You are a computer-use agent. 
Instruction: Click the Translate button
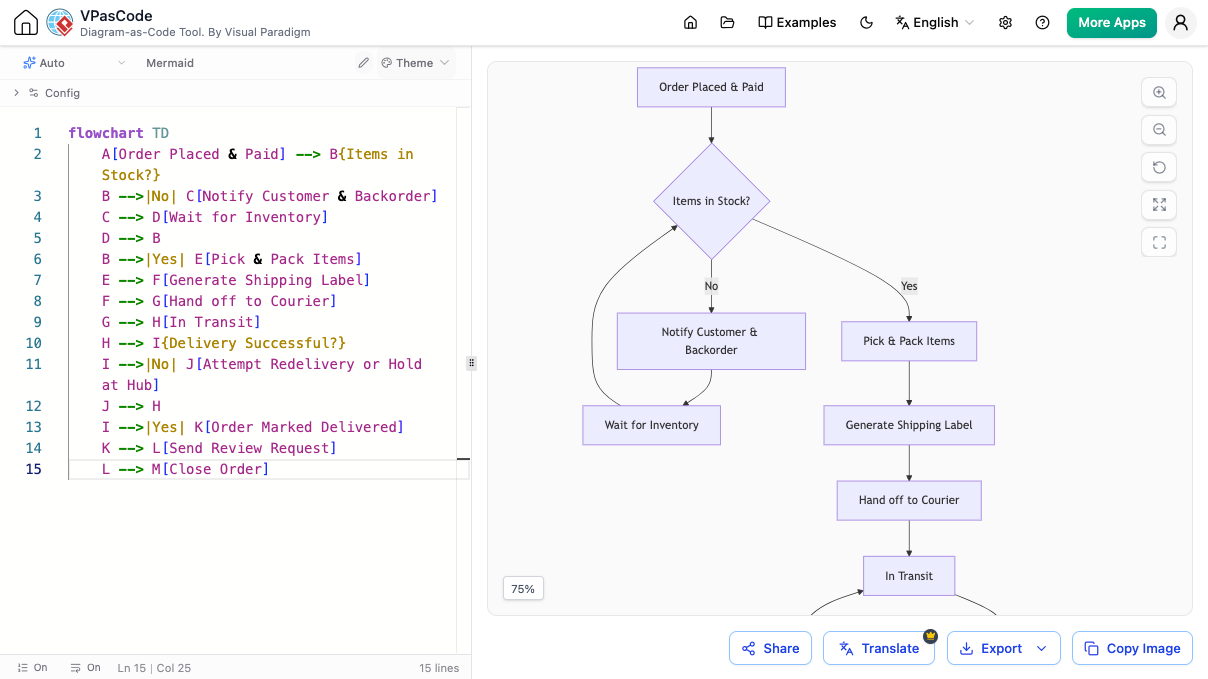[x=879, y=648]
